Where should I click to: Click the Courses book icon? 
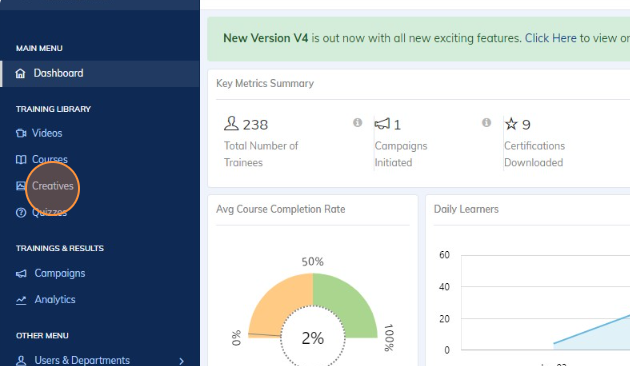21,159
